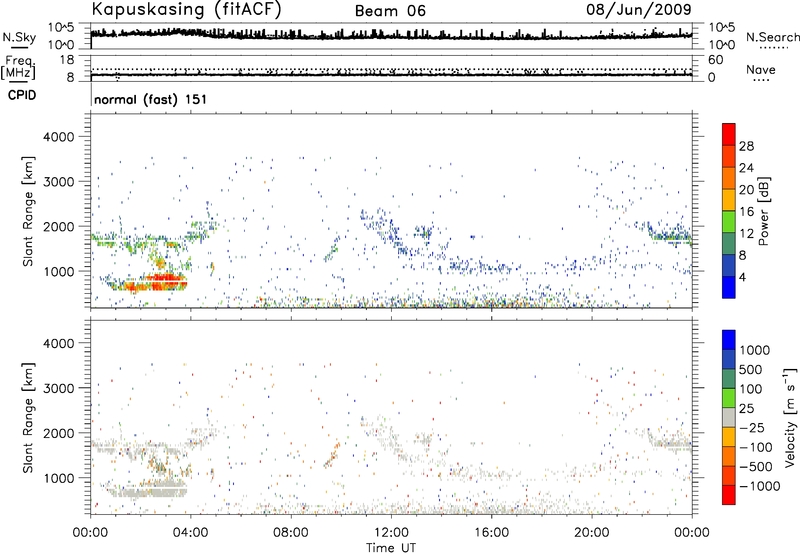Click the 'Velocity [m s-1]' colorbar title
Viewport: 800px width, 554px height.
(x=790, y=417)
